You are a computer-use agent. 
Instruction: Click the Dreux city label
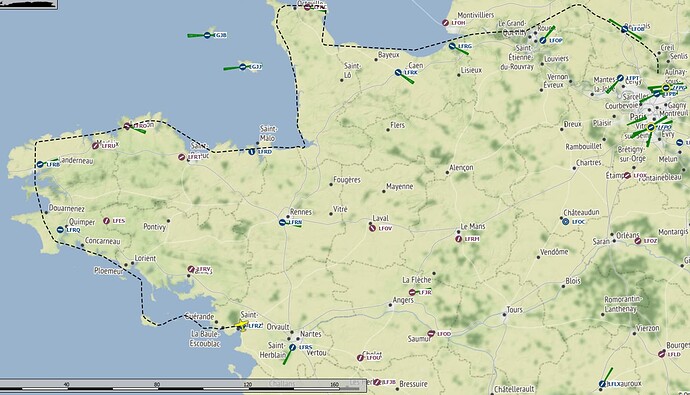tap(573, 124)
